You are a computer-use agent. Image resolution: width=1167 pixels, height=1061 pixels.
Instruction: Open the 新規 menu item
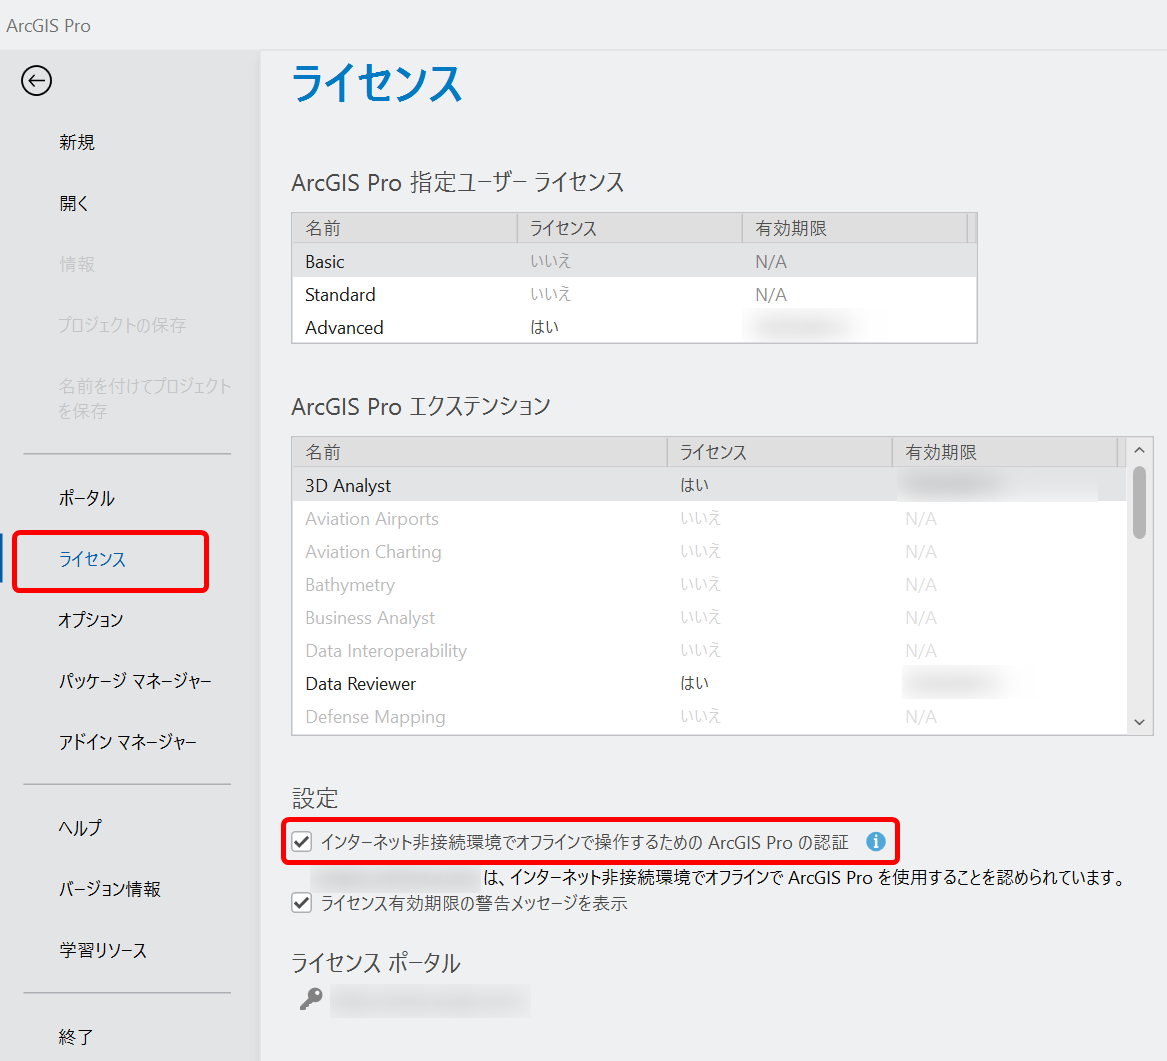point(77,143)
